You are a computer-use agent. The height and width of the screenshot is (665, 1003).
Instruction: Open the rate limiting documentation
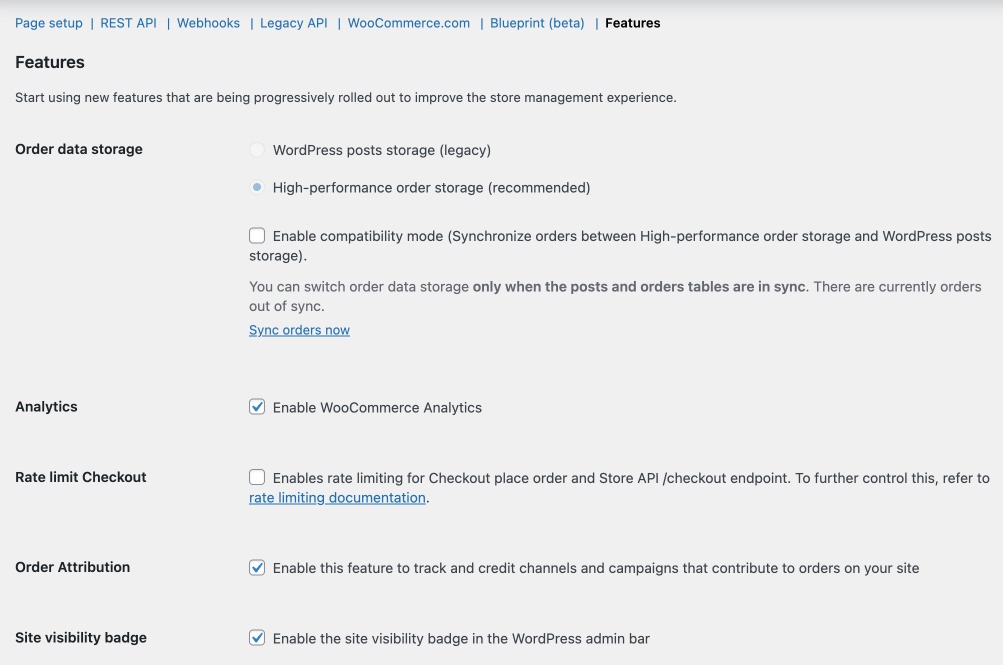(x=336, y=497)
